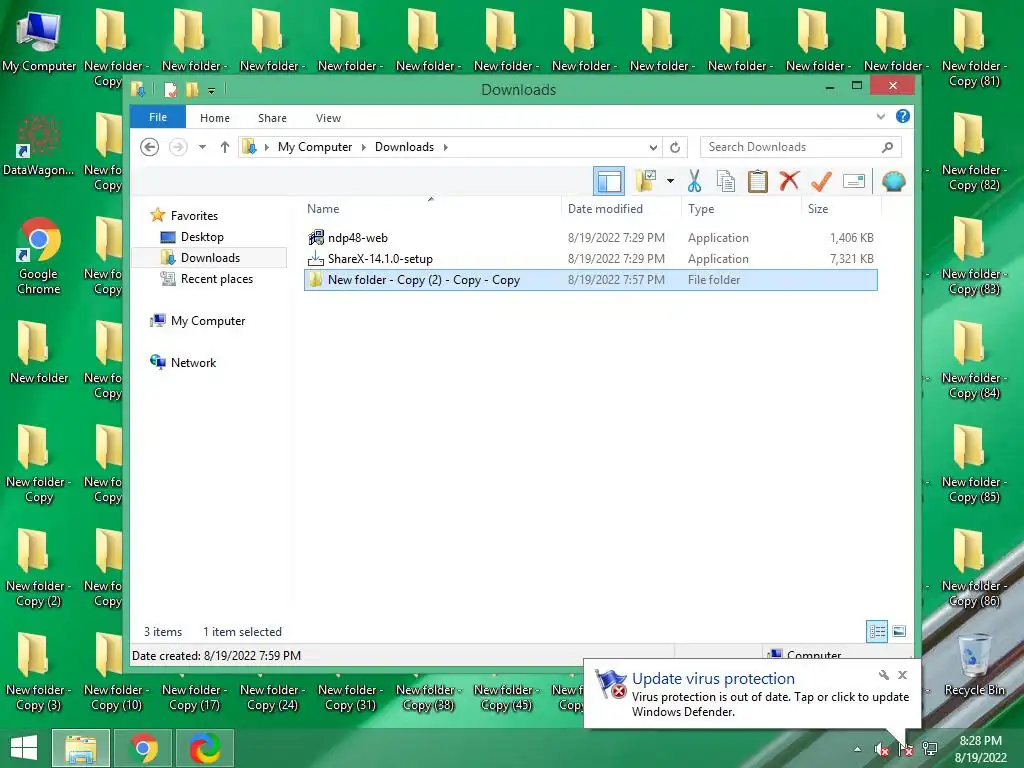This screenshot has height=768, width=1024.
Task: Click the Rename icon beside the checkmark
Action: (854, 181)
